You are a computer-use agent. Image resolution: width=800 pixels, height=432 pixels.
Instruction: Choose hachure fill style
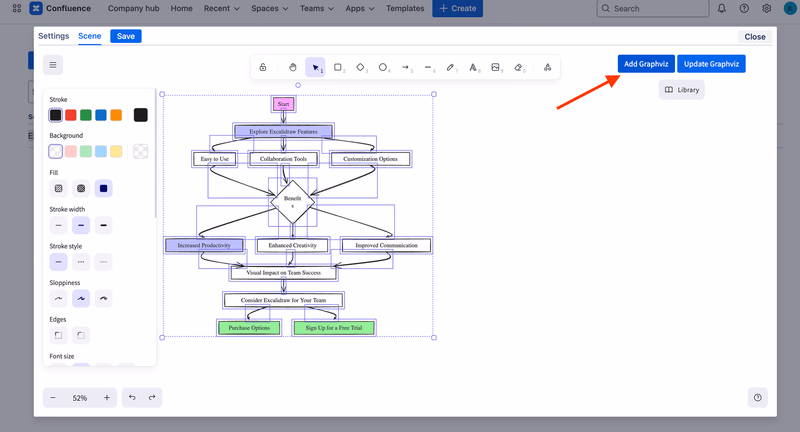tap(59, 188)
